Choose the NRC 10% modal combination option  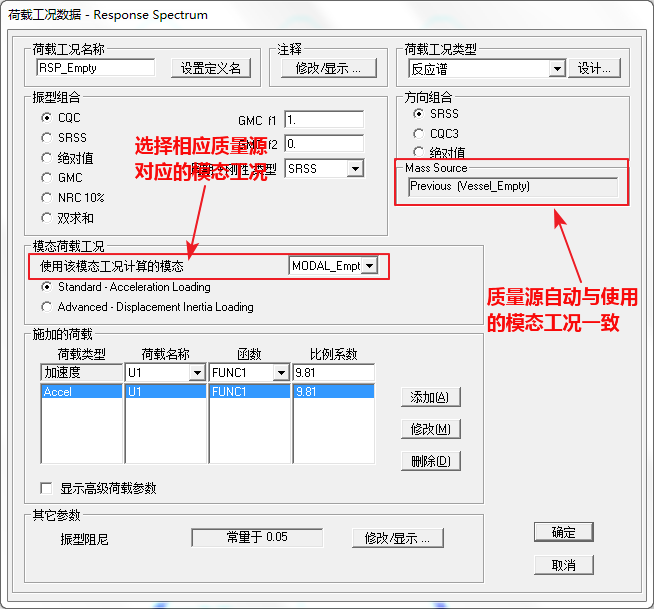coord(47,198)
